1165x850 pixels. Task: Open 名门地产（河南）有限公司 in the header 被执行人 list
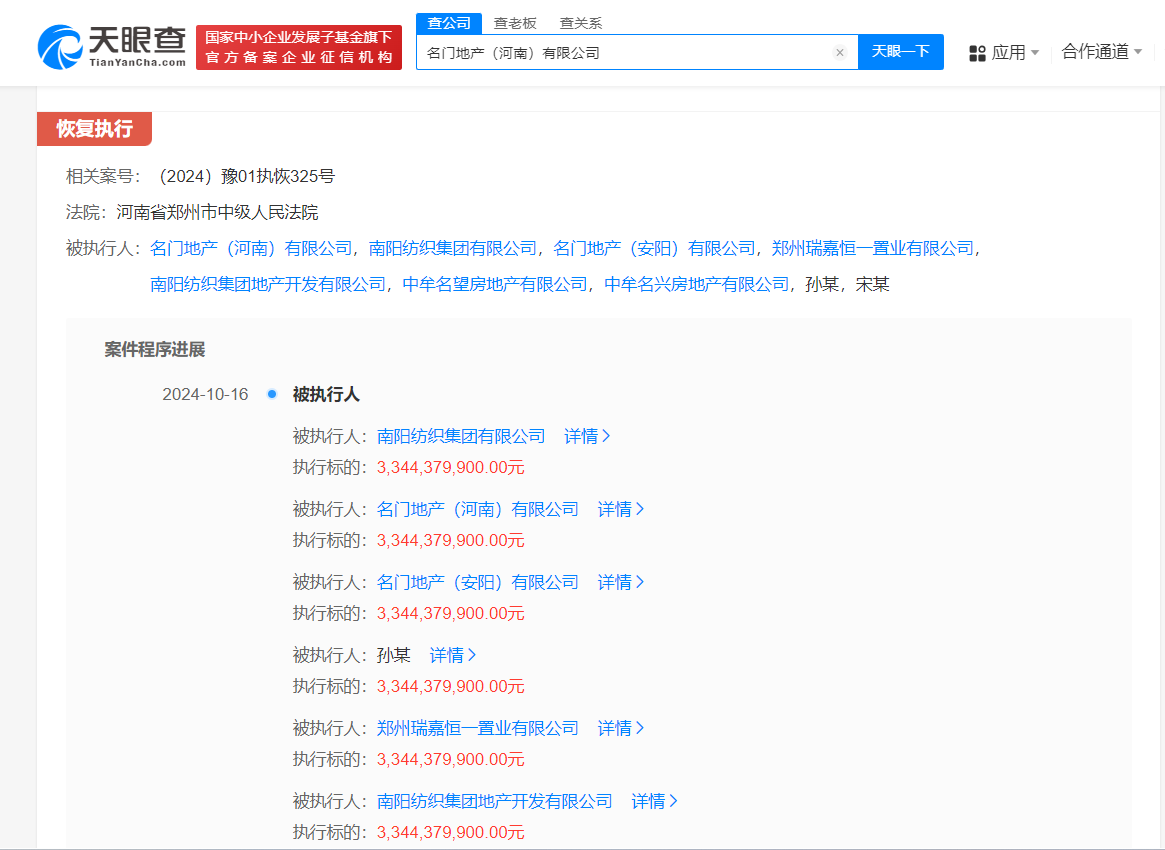[x=251, y=248]
